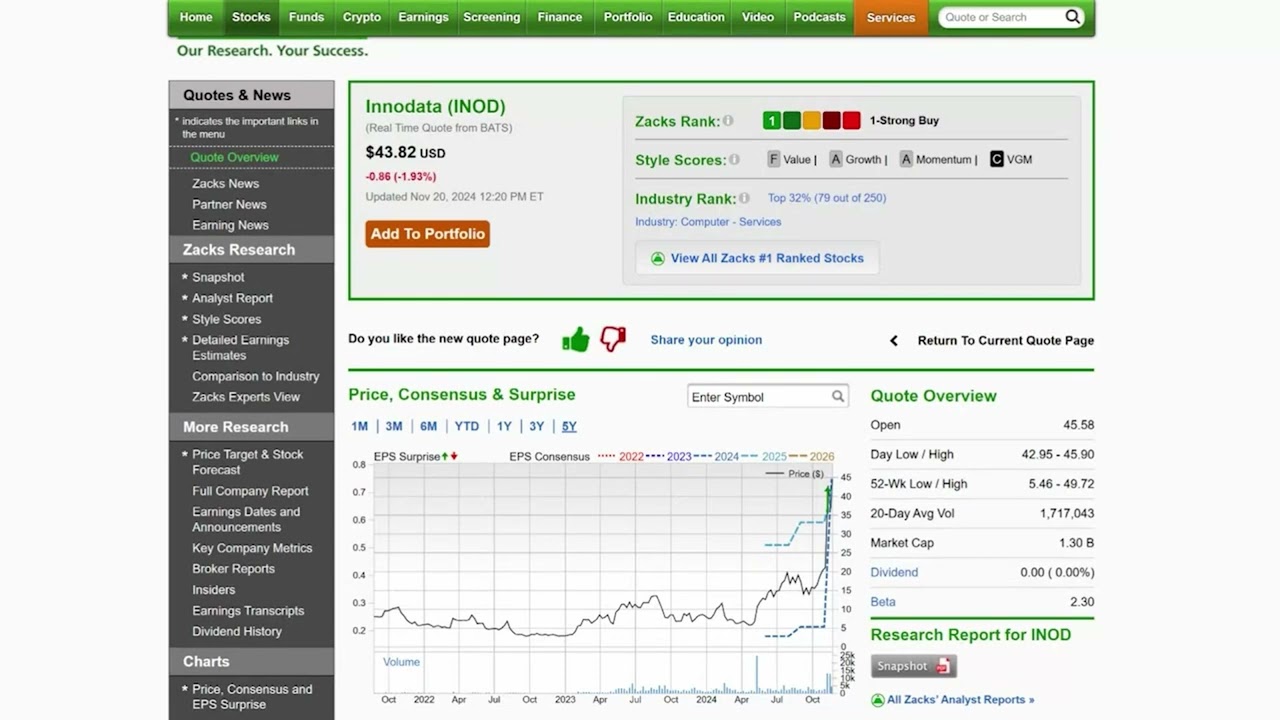Screen dimensions: 1280x720
Task: Open Comparison to Industry in sidebar
Action: 256,377
